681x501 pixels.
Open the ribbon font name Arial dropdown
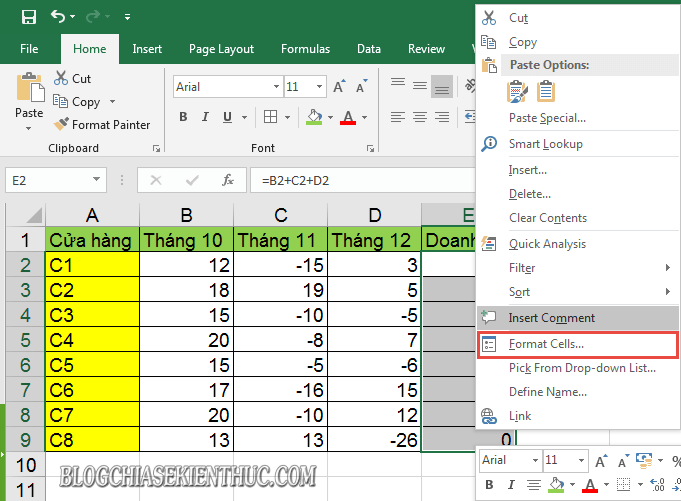coord(276,87)
